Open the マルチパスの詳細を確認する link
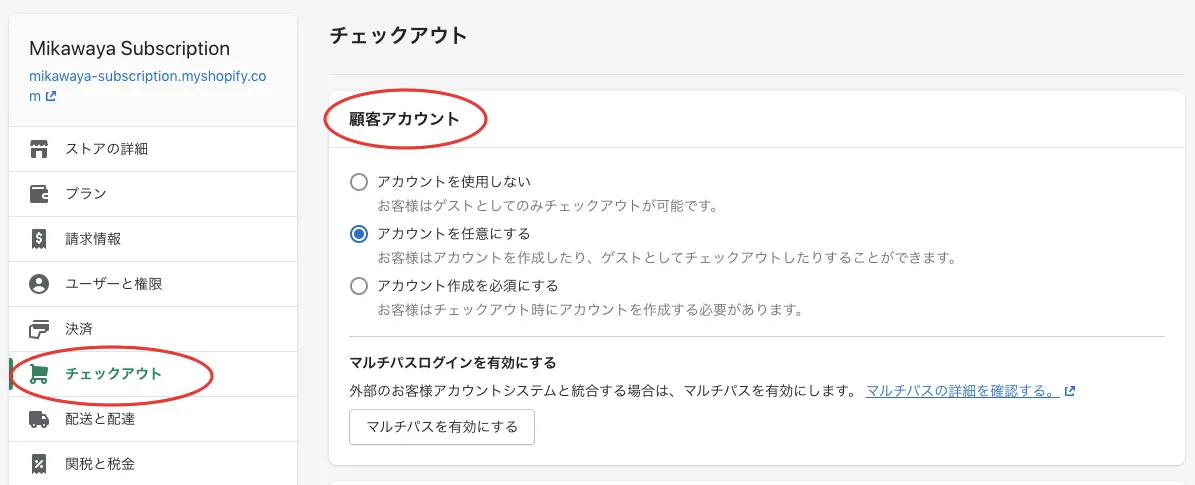 (962, 391)
